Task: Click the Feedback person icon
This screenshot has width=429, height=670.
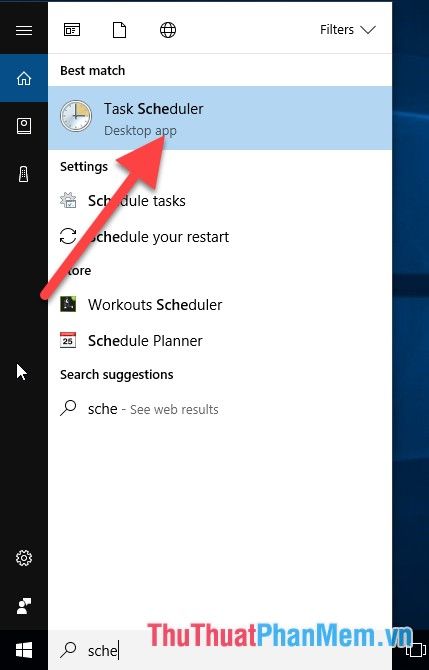Action: coord(24,606)
